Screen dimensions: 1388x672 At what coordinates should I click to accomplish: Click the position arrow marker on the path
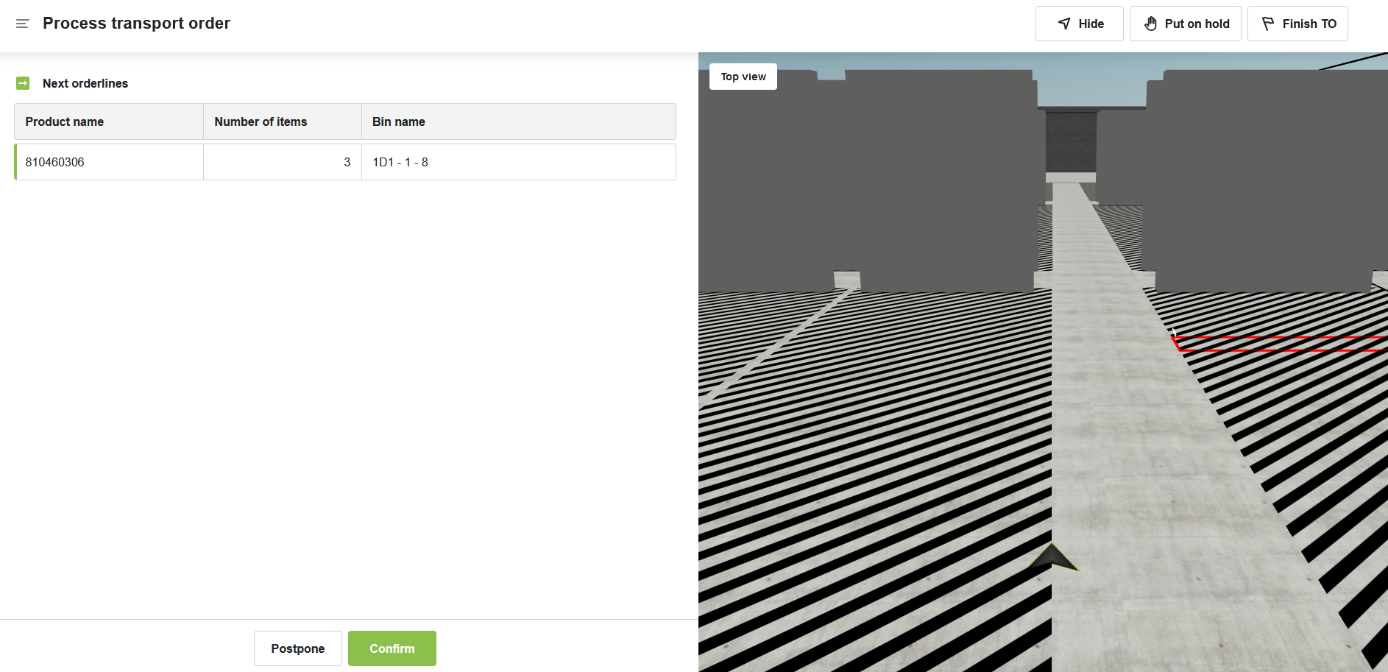[1052, 558]
